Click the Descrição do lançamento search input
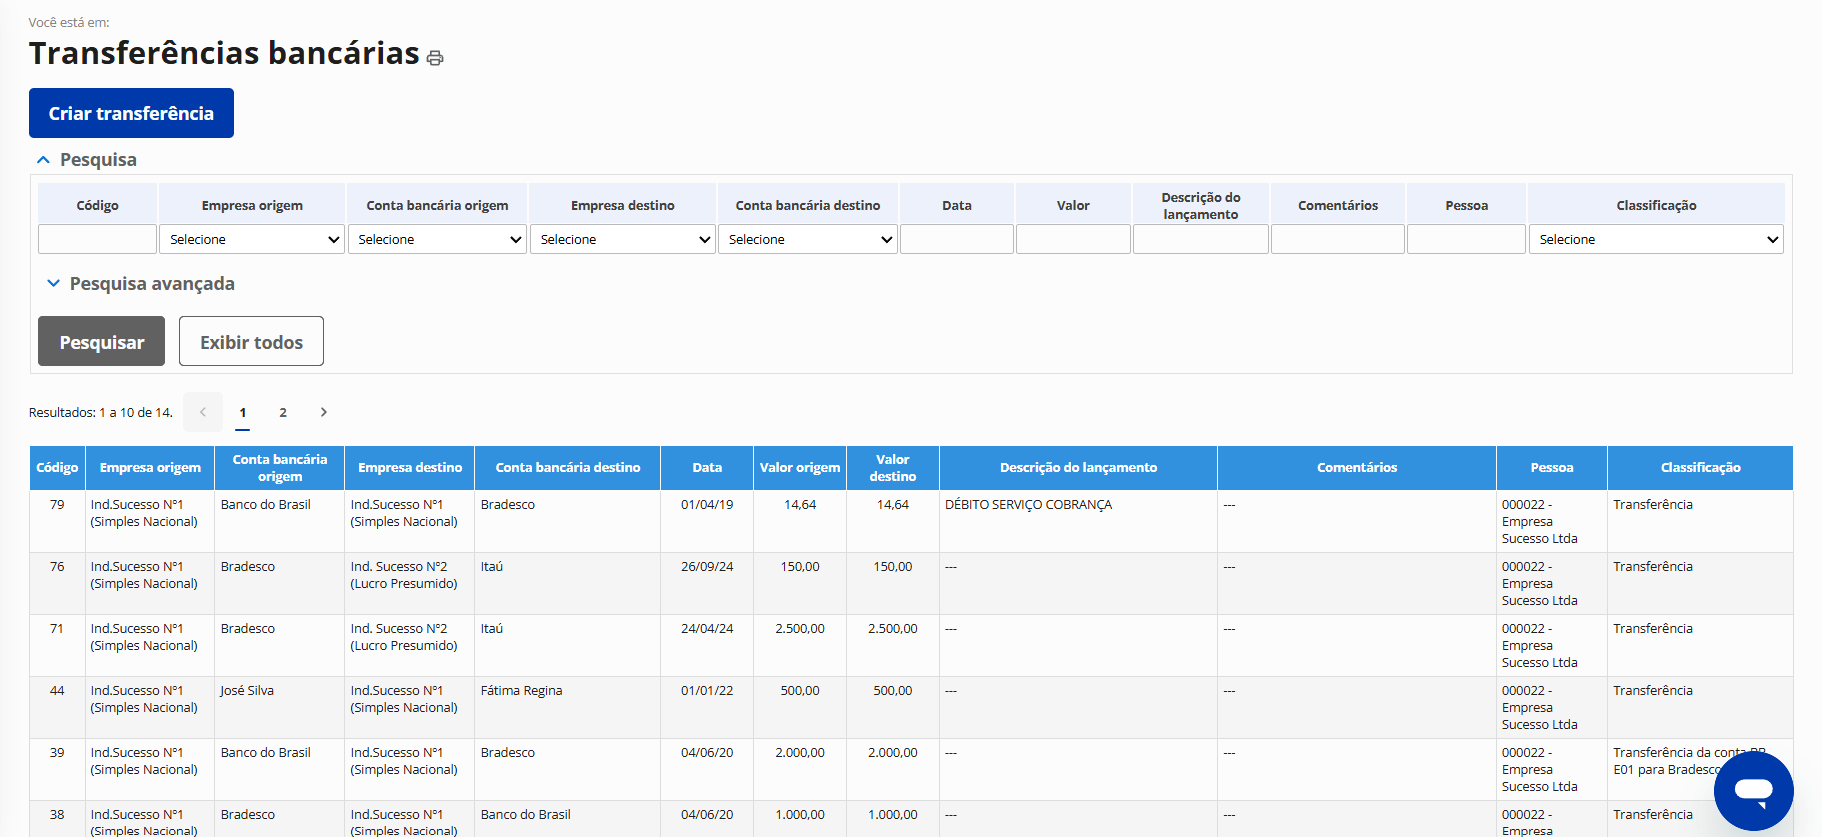Viewport: 1822px width, 837px height. [x=1200, y=239]
